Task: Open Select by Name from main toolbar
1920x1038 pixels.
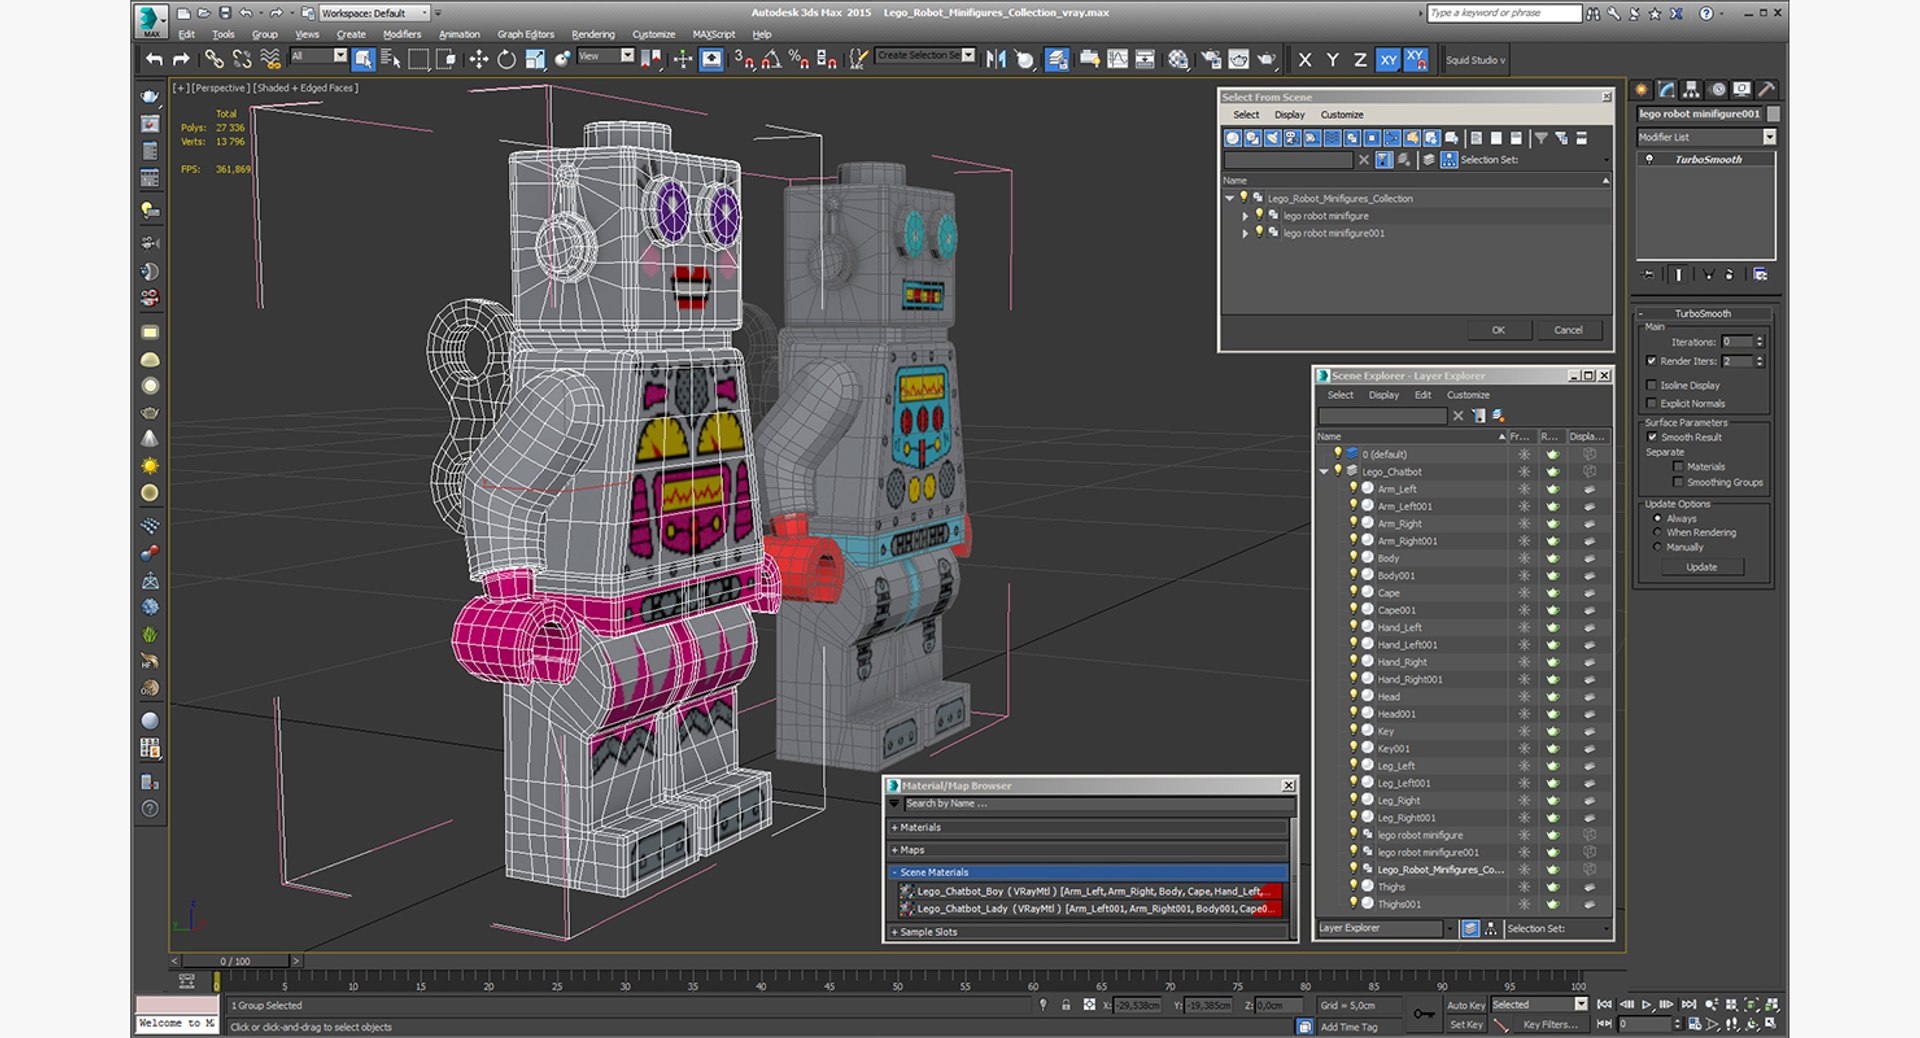Action: (x=391, y=60)
